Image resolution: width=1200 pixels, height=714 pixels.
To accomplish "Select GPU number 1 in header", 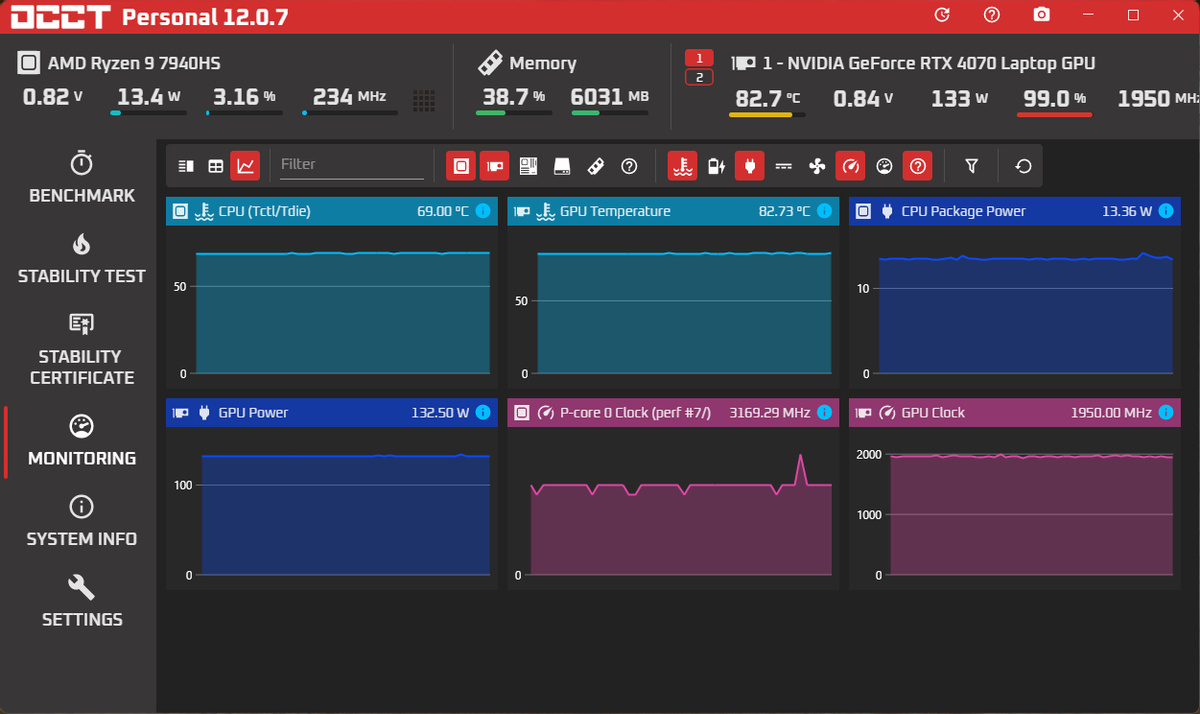I will point(699,58).
